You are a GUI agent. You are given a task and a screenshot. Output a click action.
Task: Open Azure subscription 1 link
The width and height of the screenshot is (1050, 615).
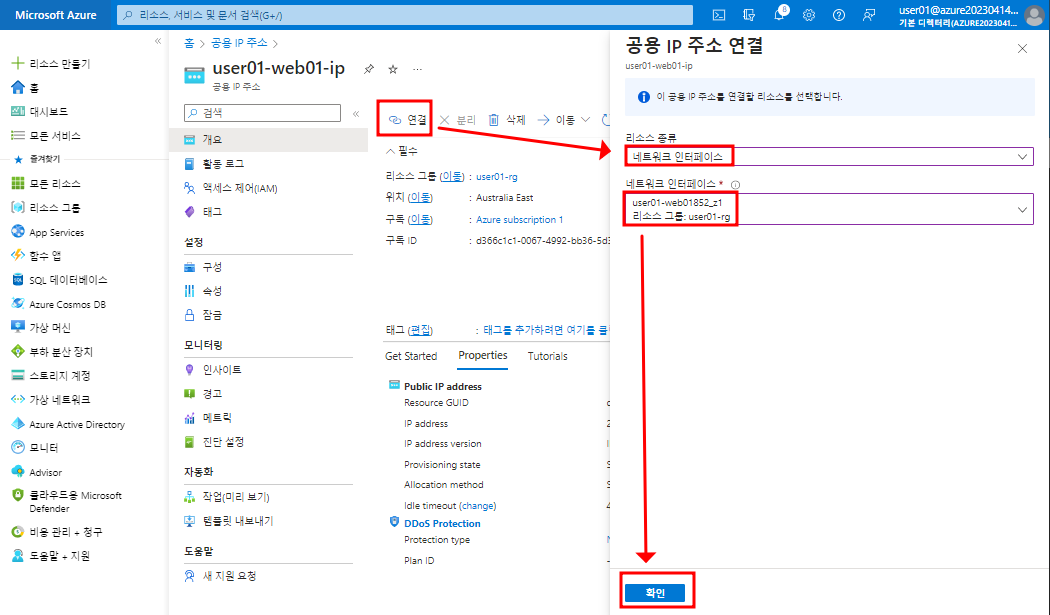tap(520, 219)
